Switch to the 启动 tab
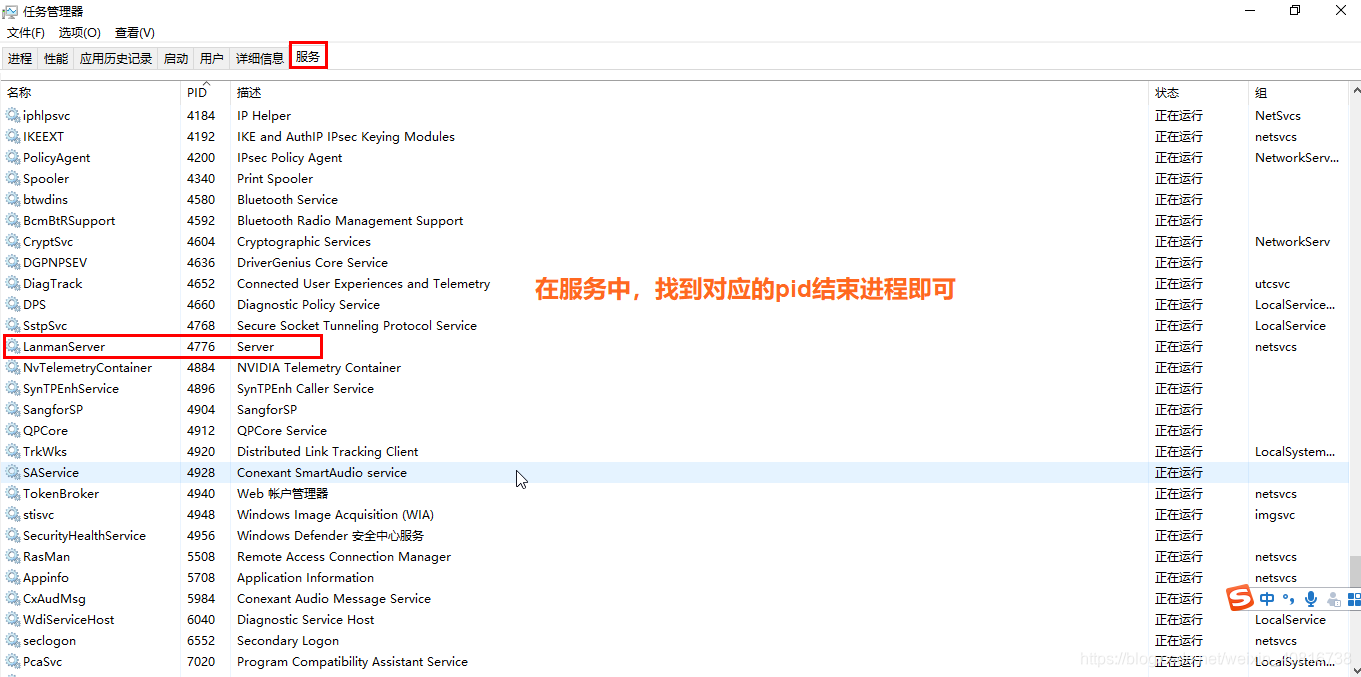 pos(176,59)
